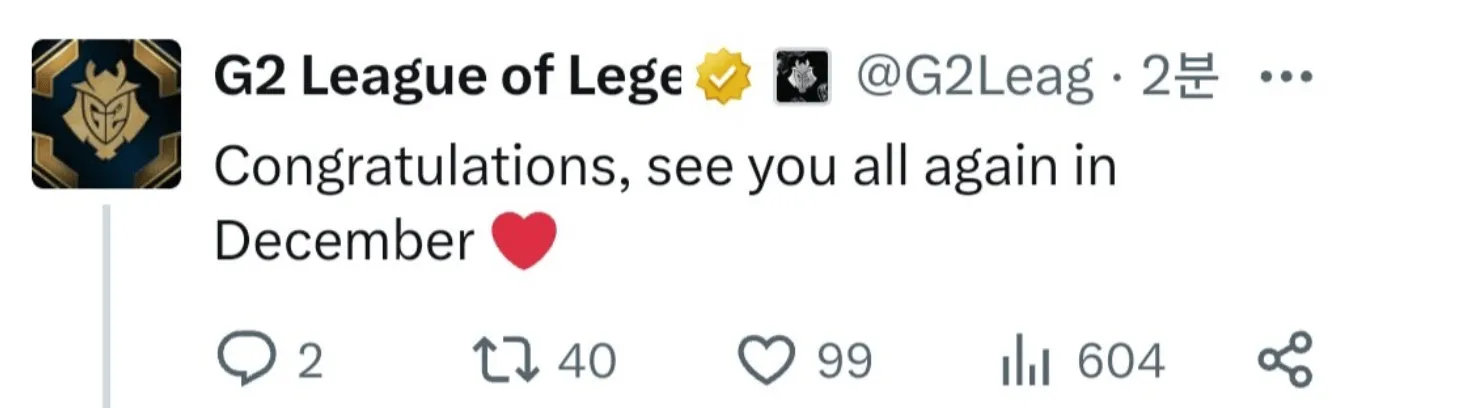Image resolution: width=1466 pixels, height=408 pixels.
Task: Click the retweet count of 40
Action: tap(587, 361)
